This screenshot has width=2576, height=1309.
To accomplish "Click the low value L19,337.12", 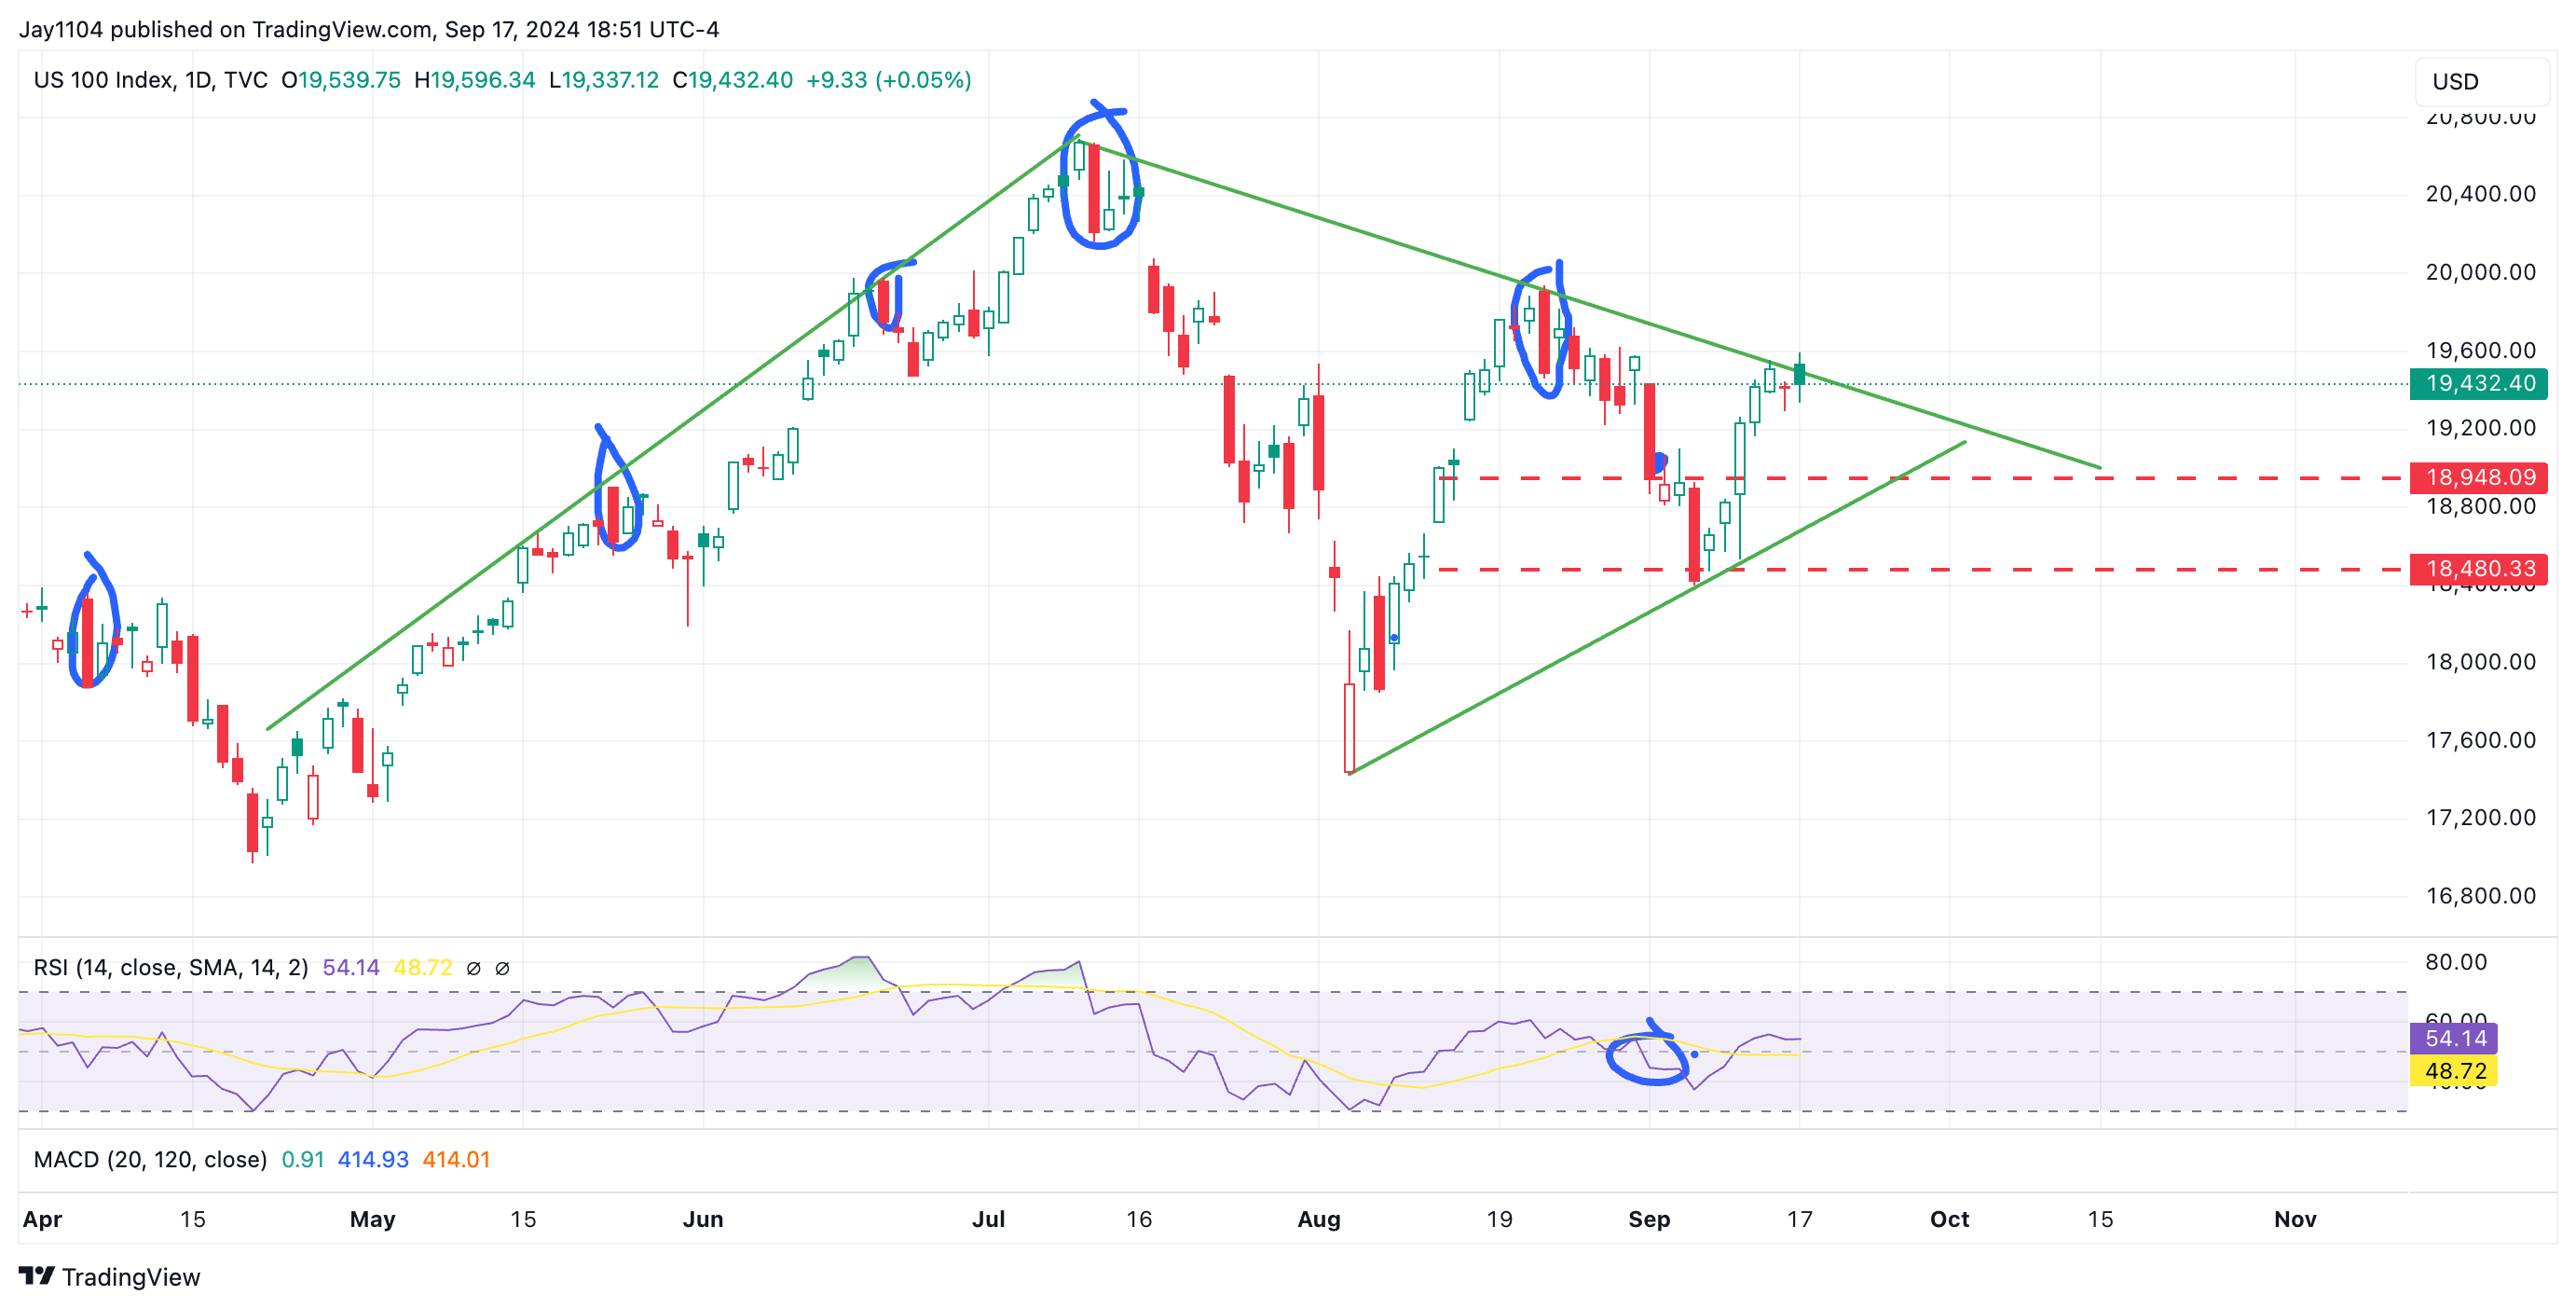I will 604,80.
